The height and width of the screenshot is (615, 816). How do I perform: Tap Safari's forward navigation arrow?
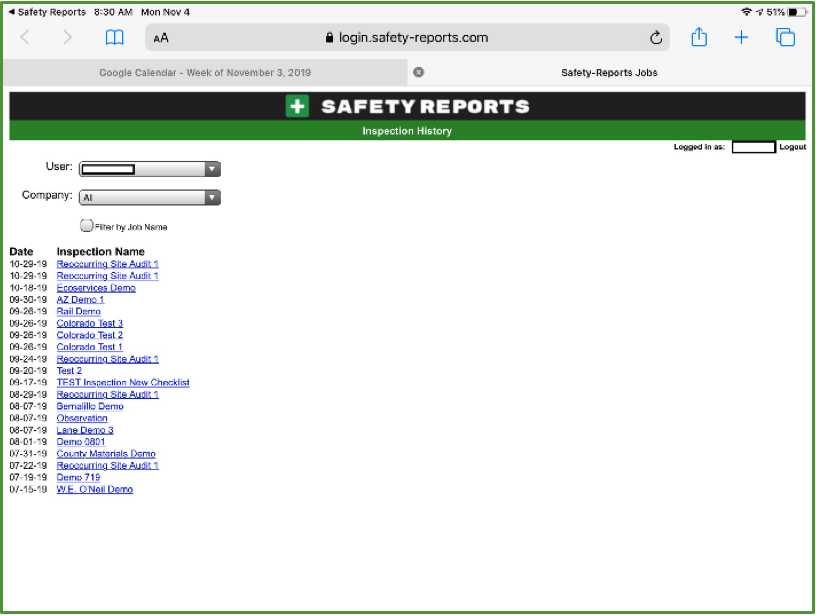point(67,37)
